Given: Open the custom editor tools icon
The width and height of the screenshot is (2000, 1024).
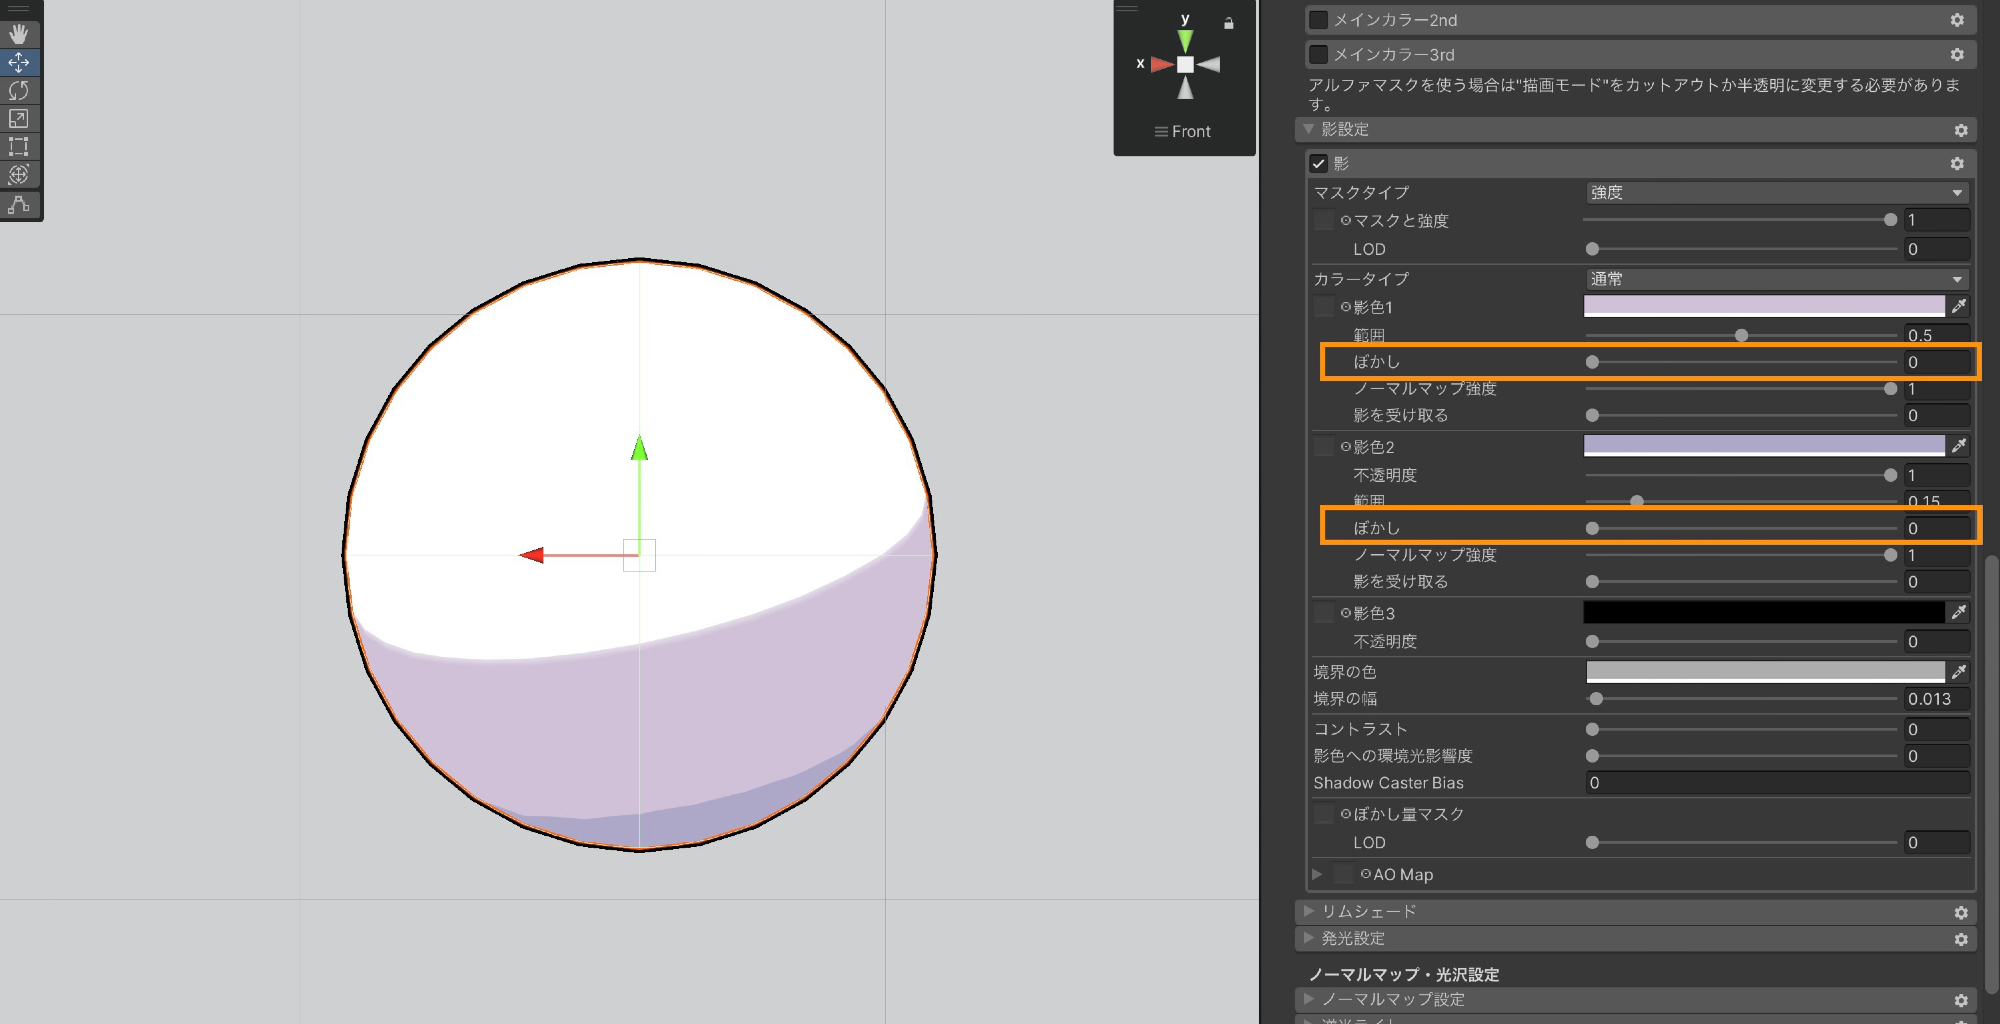Looking at the screenshot, I should pos(19,204).
